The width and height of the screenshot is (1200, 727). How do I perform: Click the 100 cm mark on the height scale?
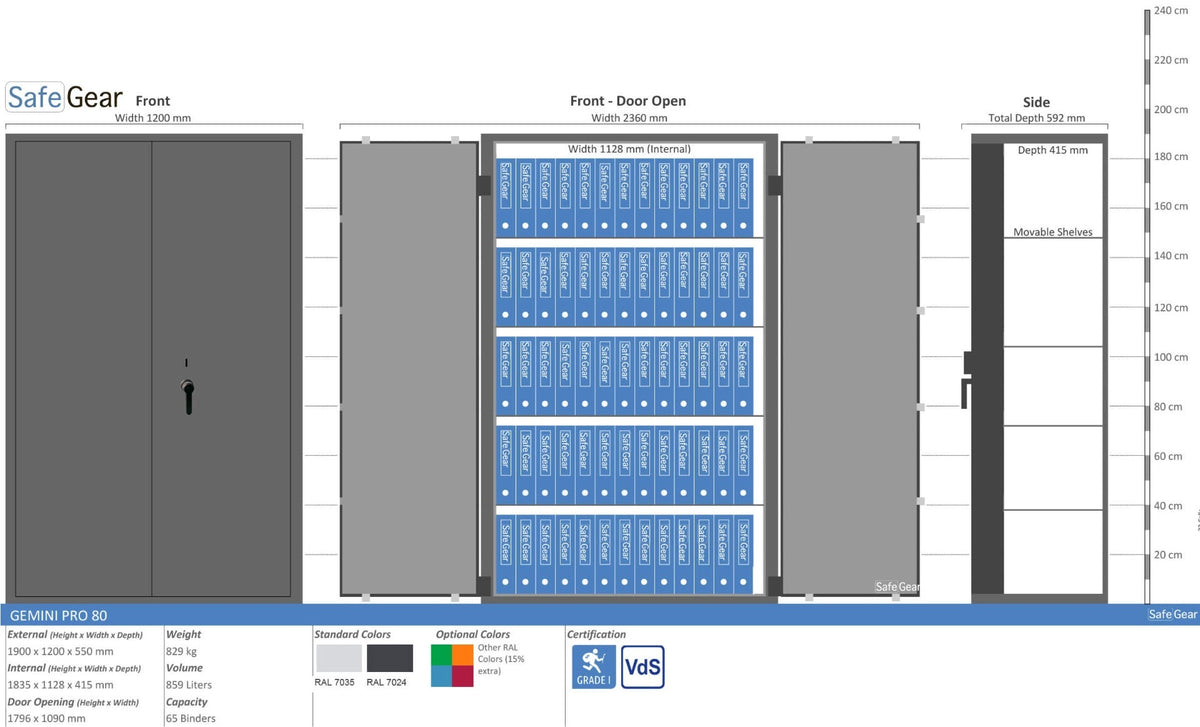click(1171, 357)
